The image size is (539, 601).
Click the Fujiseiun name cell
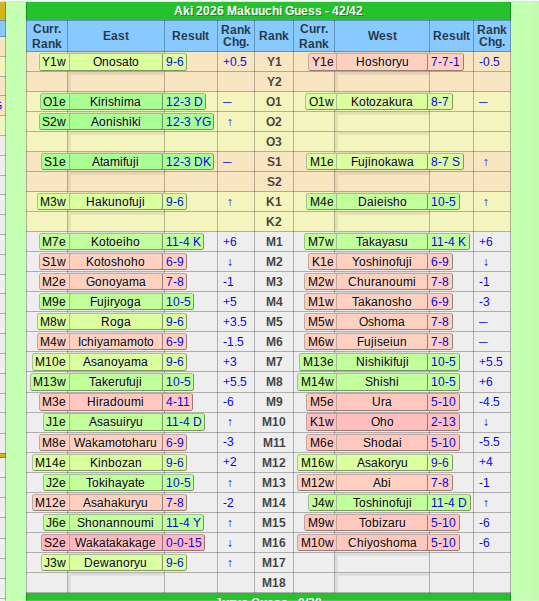point(382,341)
